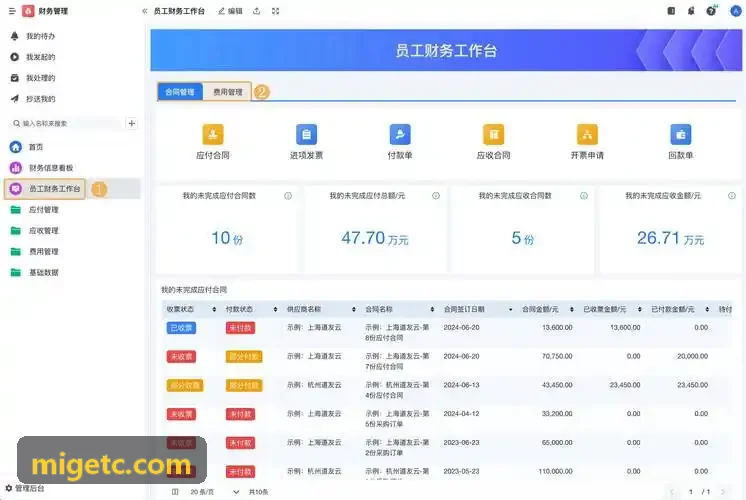Open the book/docs icon in top-right
This screenshot has width=746, height=500.
[x=671, y=11]
